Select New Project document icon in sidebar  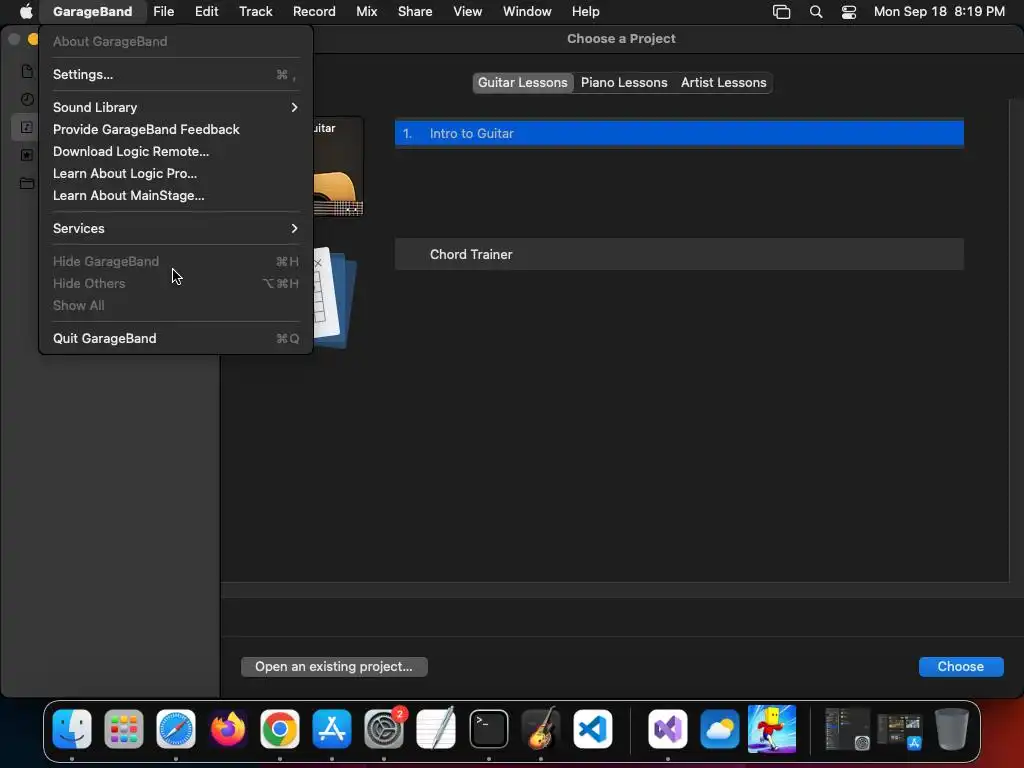(x=27, y=71)
